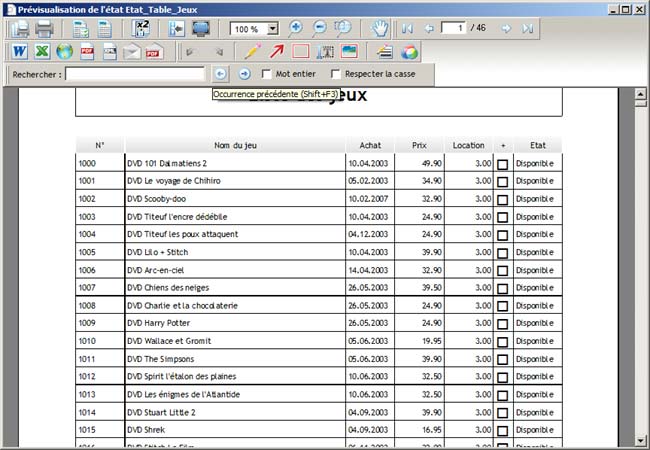
Task: Activate the hand pan tool
Action: (379, 29)
